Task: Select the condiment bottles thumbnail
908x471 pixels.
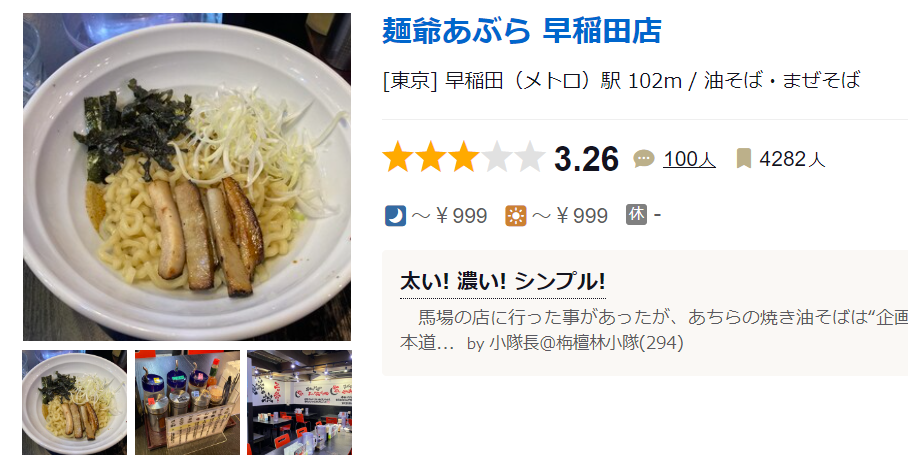Action: tap(187, 402)
